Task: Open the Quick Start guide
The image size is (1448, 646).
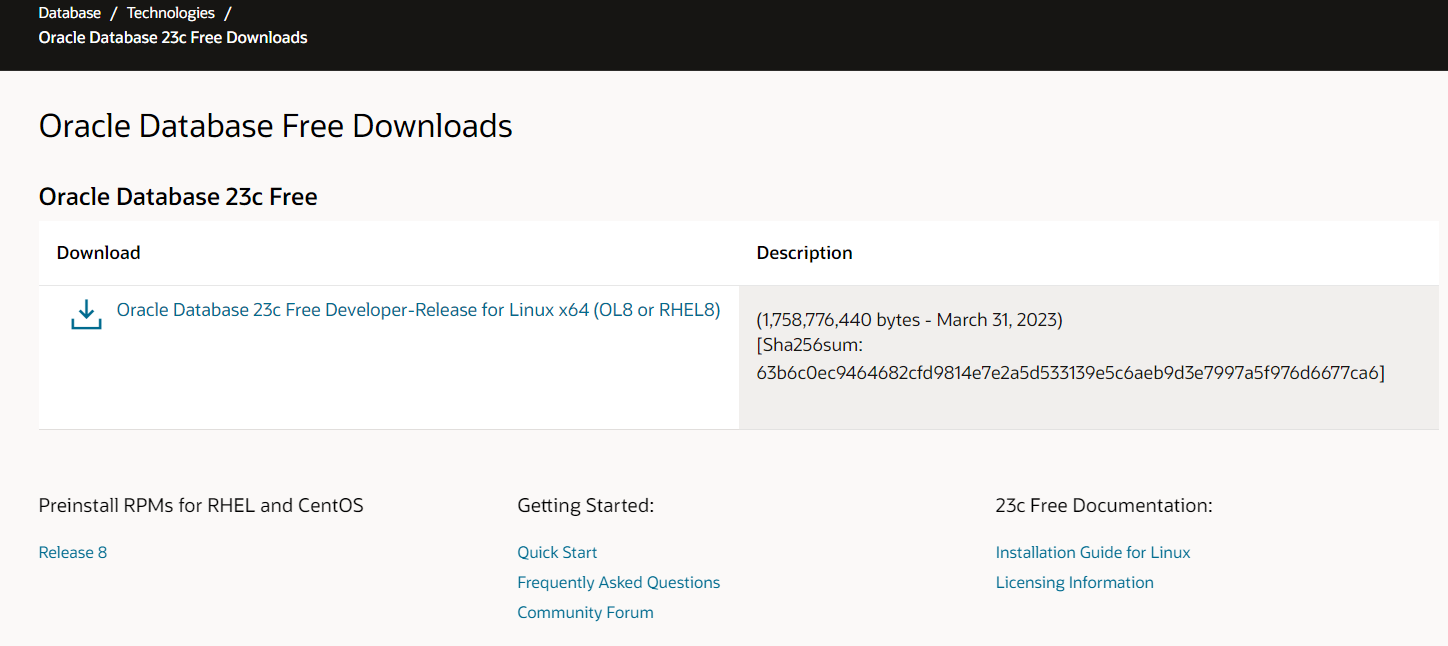Action: [557, 552]
